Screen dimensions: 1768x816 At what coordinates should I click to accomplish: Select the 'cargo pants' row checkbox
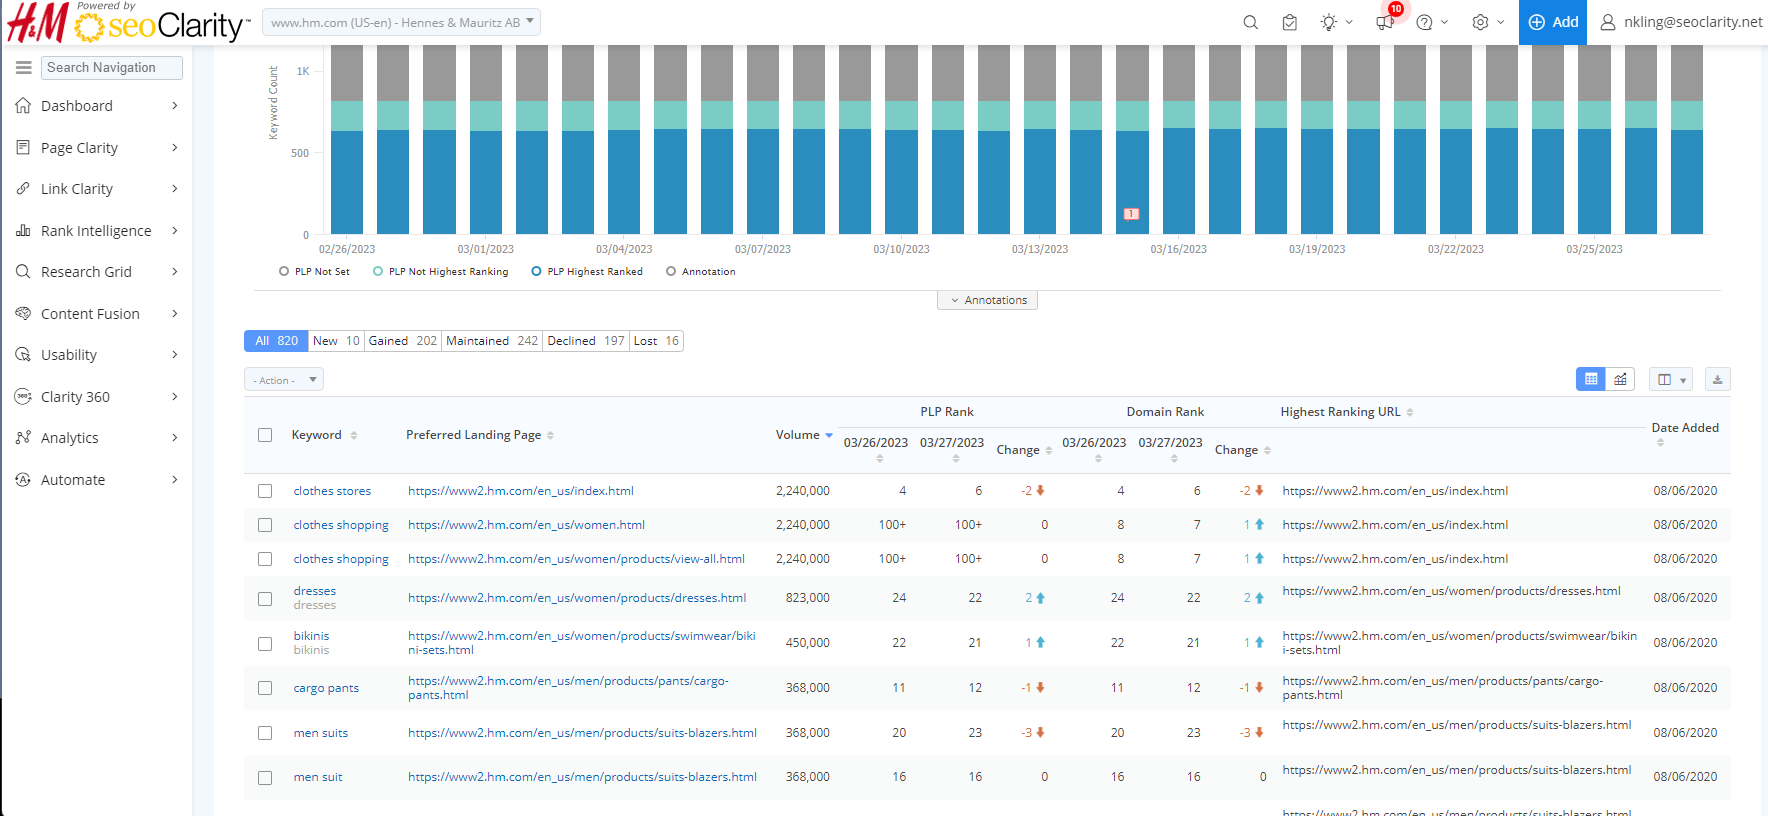coord(265,688)
